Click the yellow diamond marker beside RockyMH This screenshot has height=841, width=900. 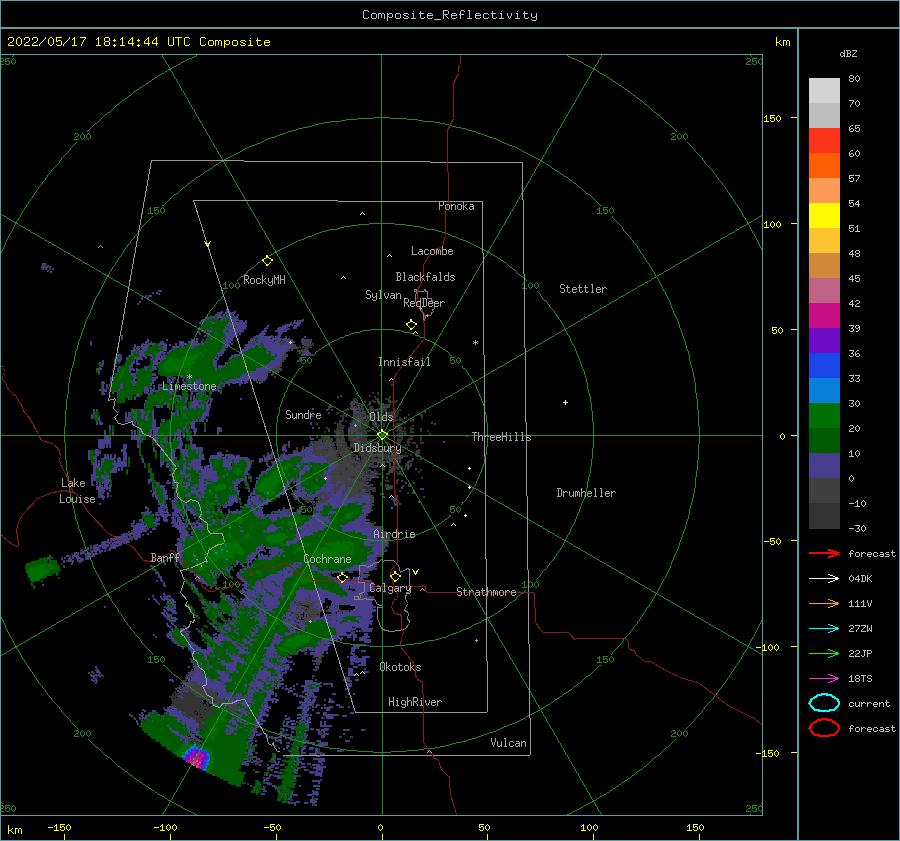coord(267,261)
